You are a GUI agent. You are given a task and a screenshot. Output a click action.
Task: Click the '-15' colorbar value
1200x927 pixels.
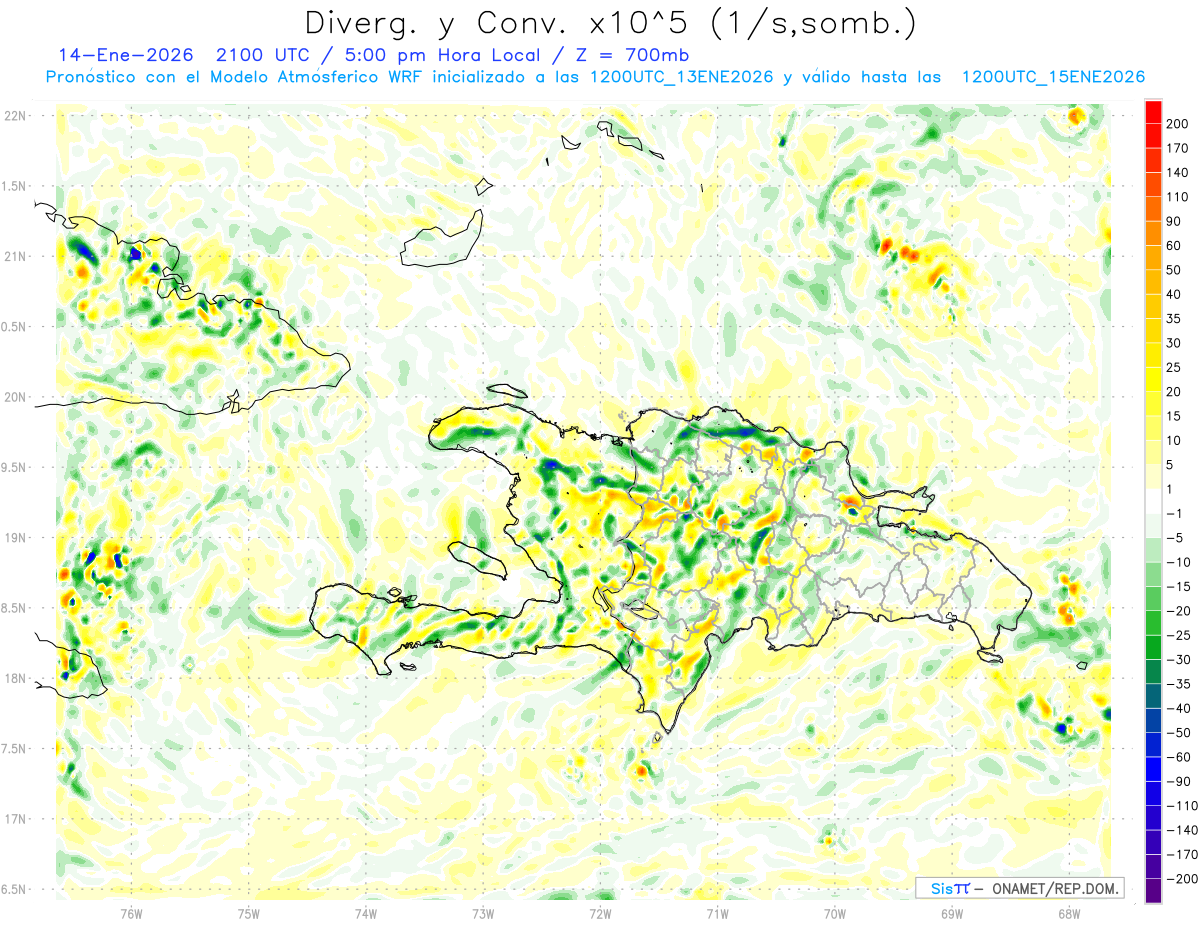(x=1180, y=586)
